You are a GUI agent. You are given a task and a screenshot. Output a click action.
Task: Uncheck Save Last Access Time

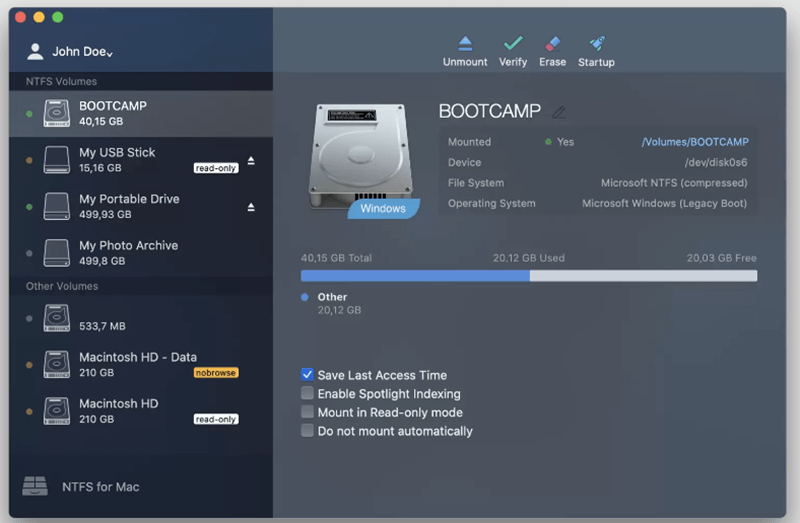(x=308, y=375)
